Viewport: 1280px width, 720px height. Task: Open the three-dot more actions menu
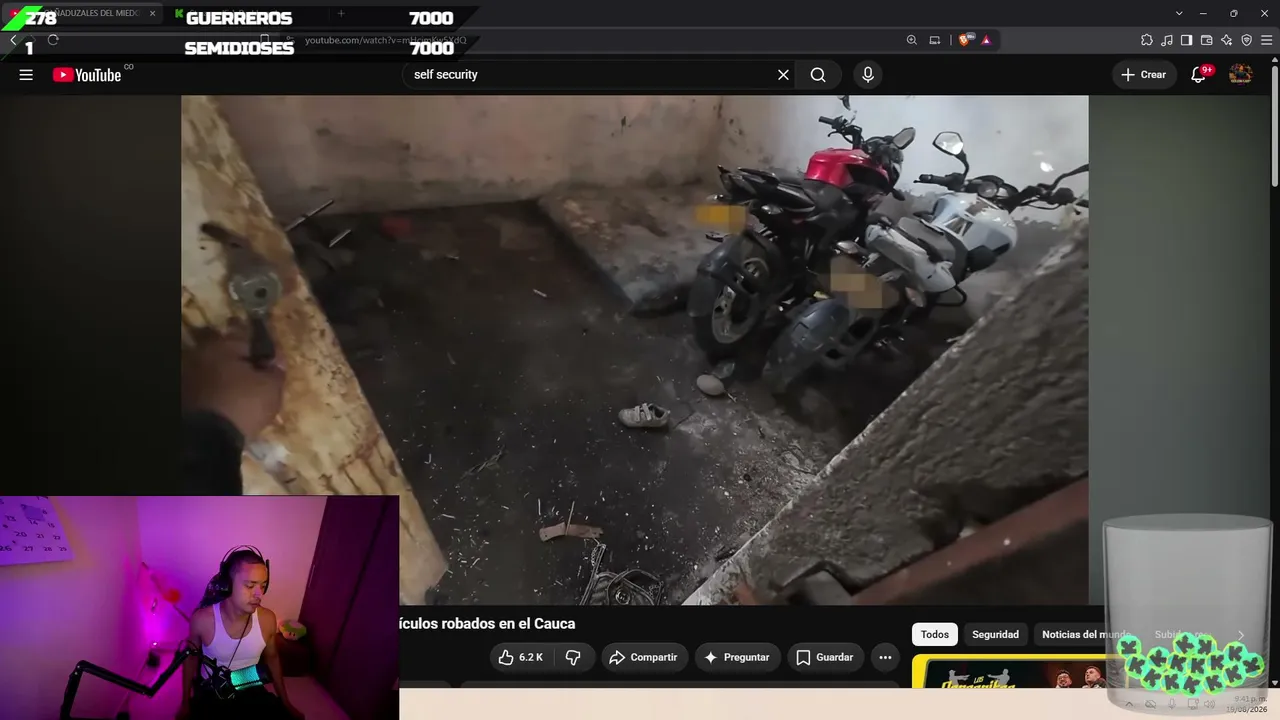(885, 657)
